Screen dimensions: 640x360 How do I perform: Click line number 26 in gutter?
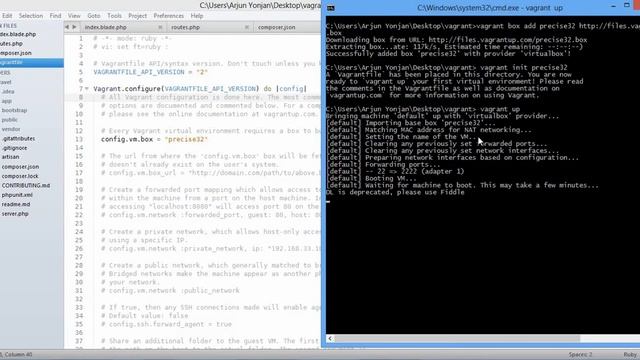79,249
